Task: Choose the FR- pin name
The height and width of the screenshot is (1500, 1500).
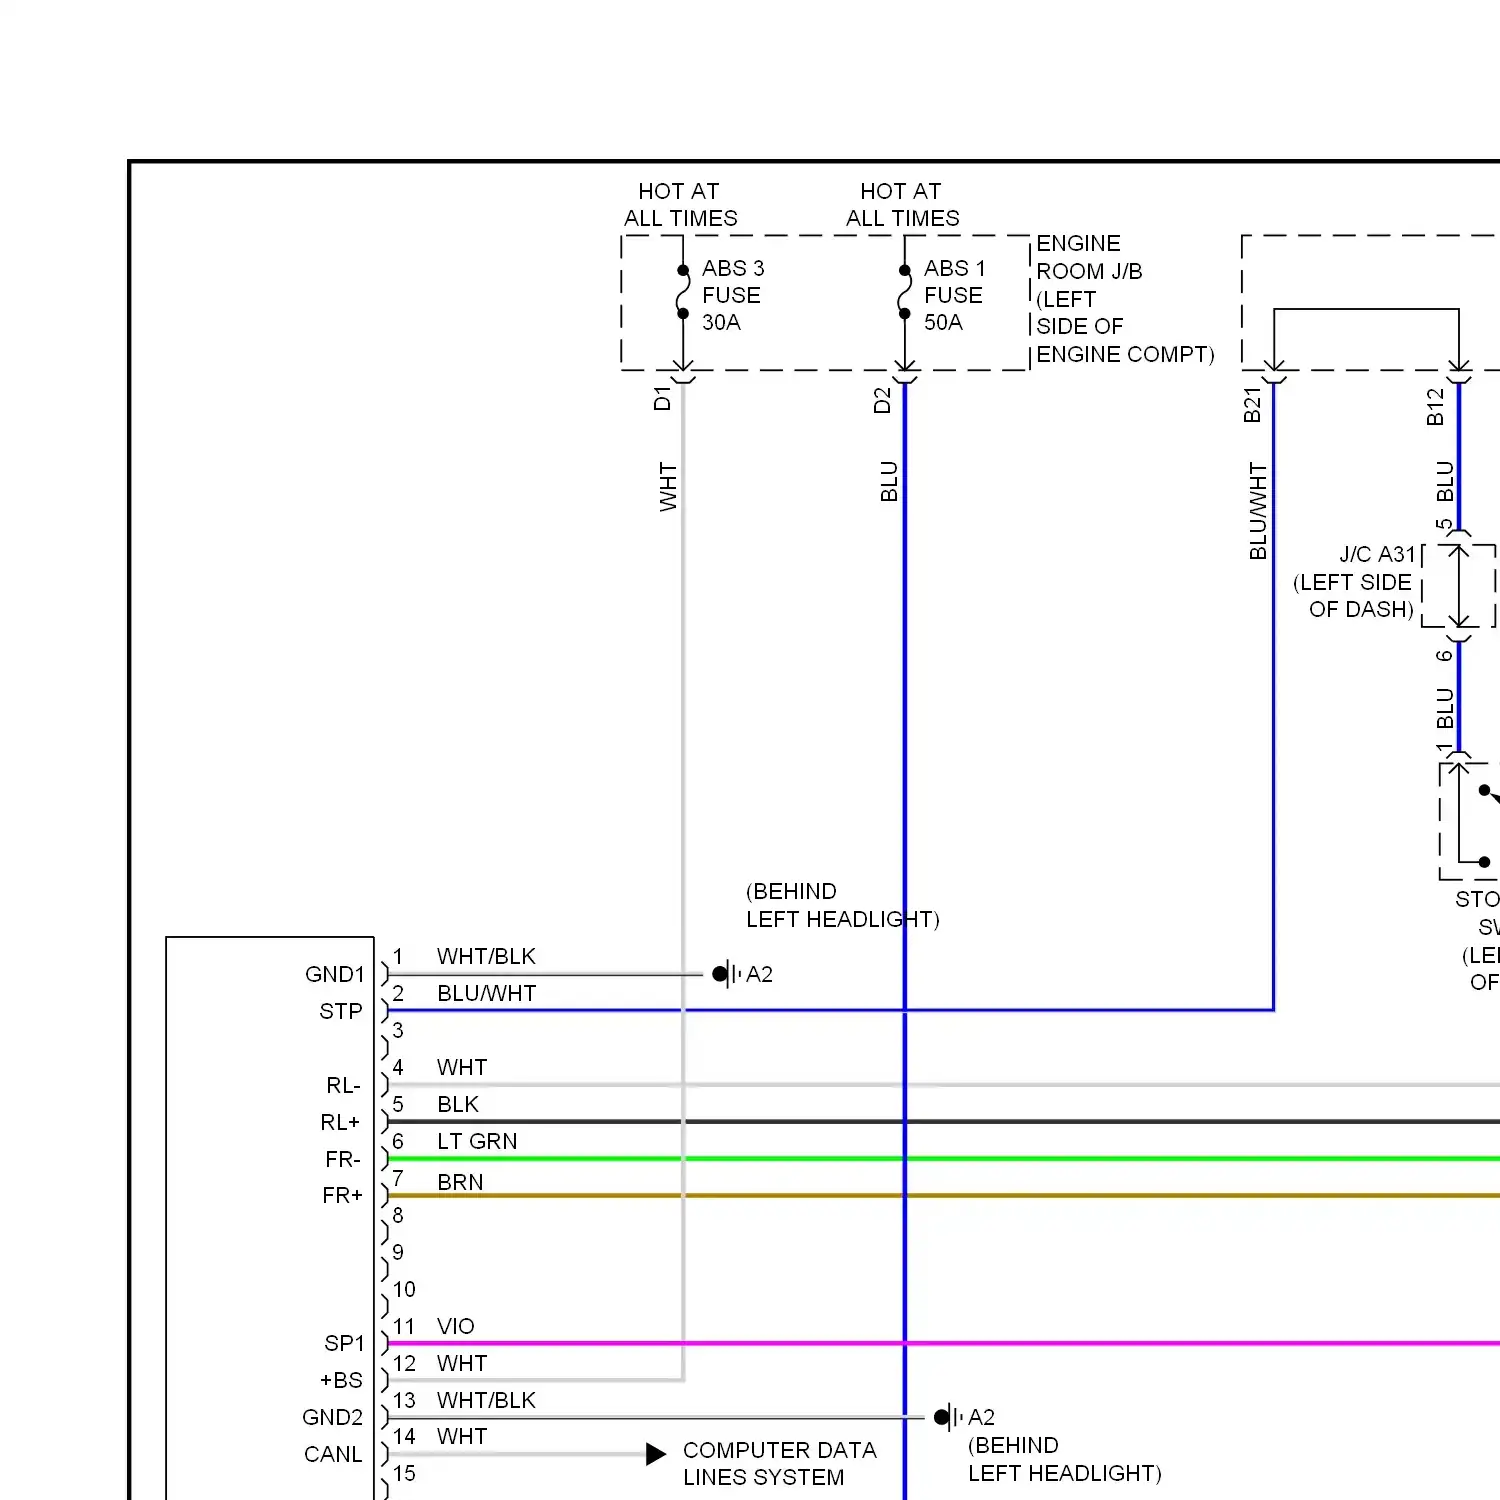Action: (x=343, y=1159)
